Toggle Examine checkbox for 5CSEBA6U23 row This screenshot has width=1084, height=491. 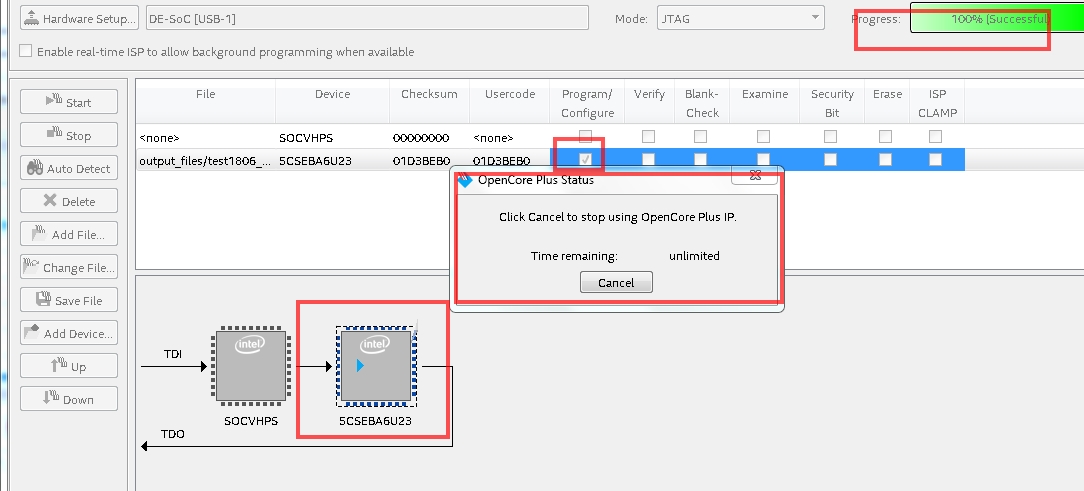763,159
